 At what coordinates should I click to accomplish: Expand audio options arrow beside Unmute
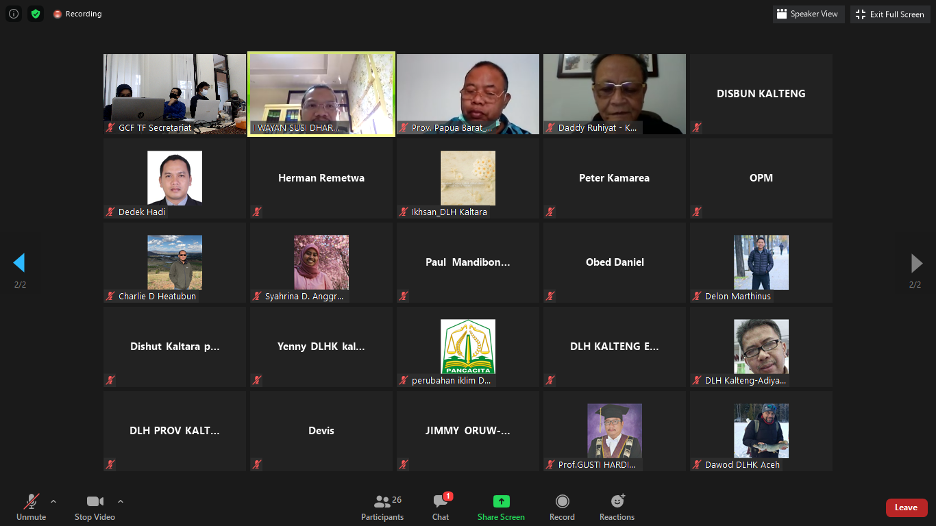point(53,501)
